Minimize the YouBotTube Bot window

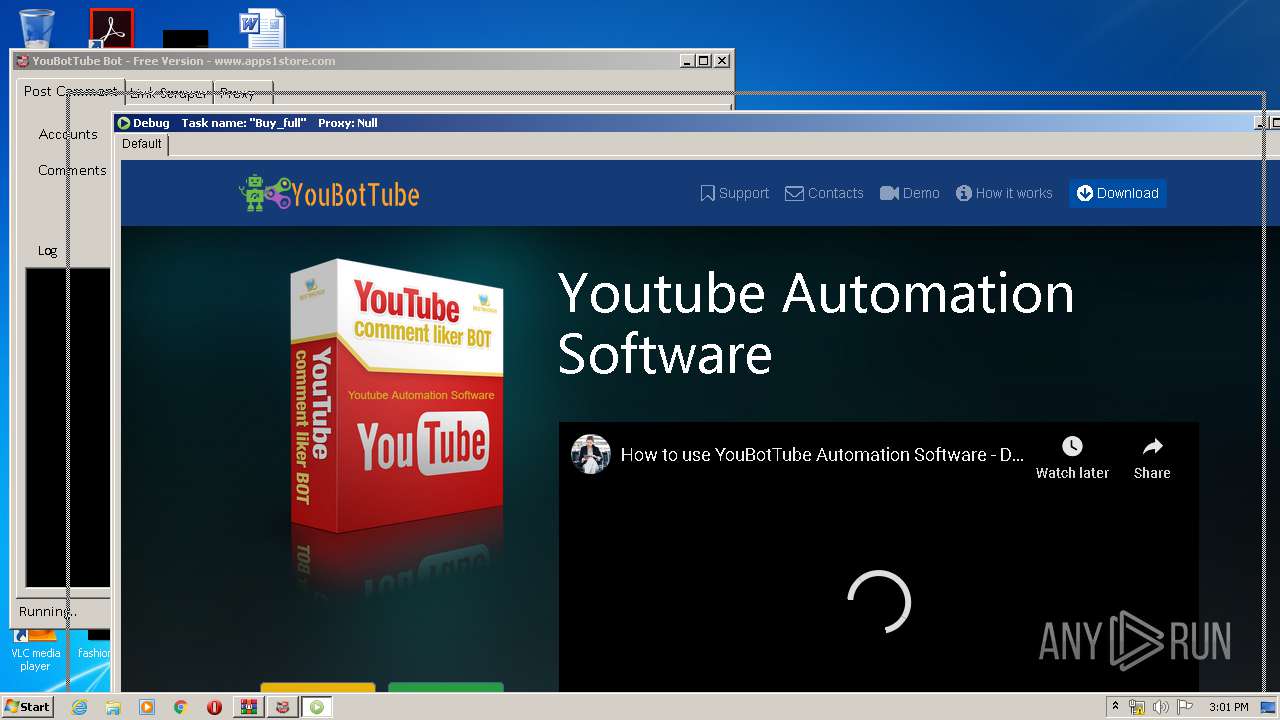(x=687, y=61)
